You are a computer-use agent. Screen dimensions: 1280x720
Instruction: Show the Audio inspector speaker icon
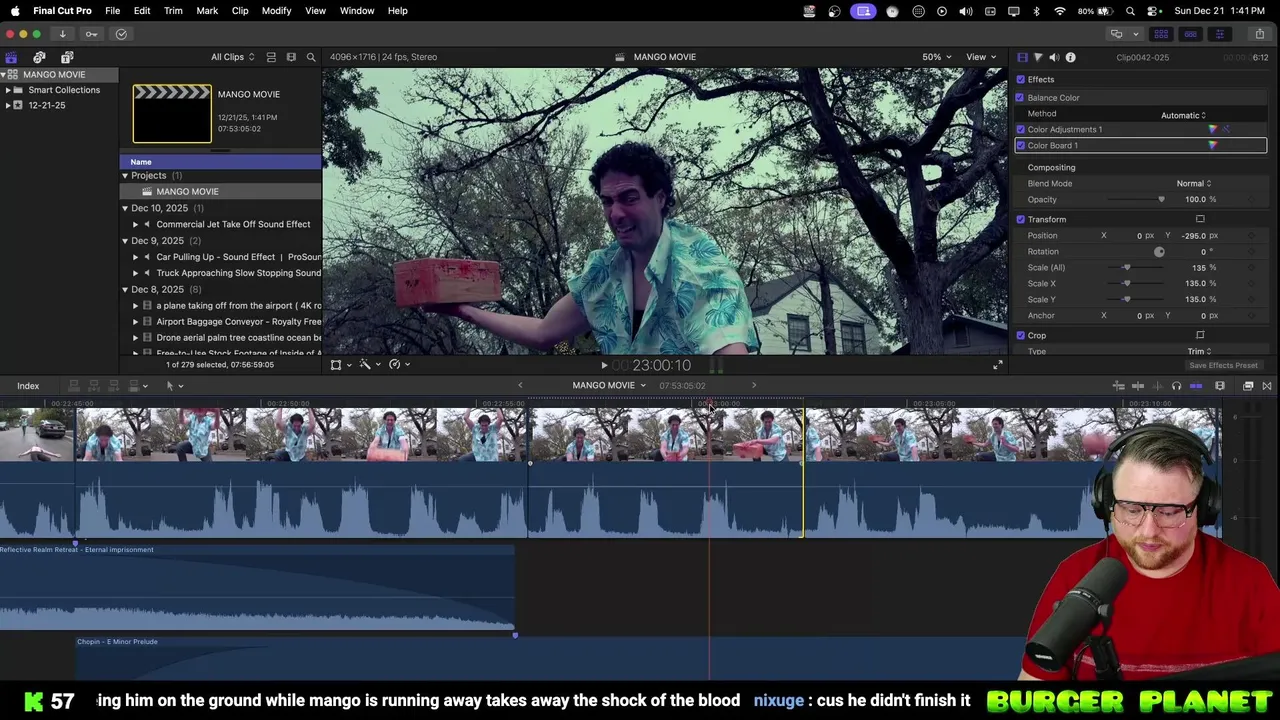pos(1054,57)
